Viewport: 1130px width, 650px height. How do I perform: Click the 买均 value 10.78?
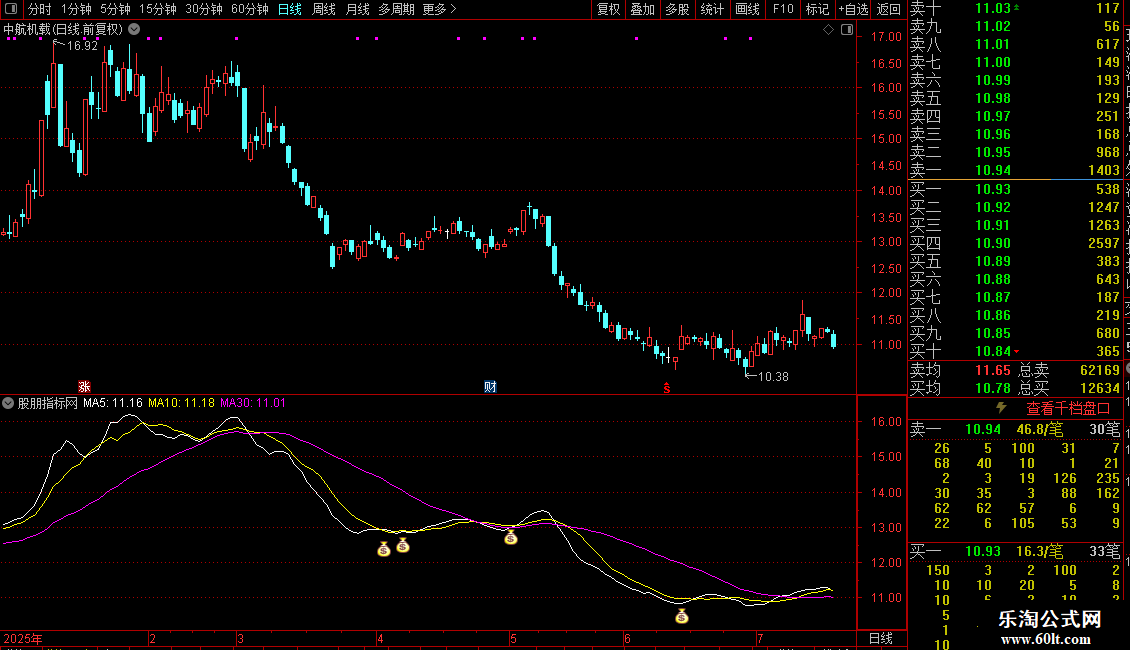(993, 388)
